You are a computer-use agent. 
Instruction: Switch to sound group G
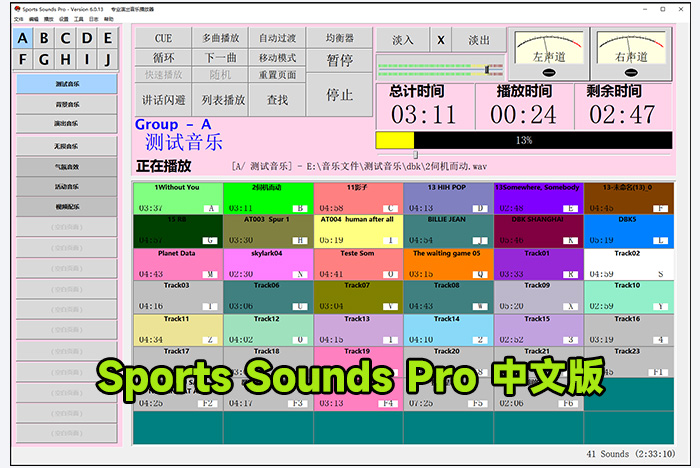[44, 59]
